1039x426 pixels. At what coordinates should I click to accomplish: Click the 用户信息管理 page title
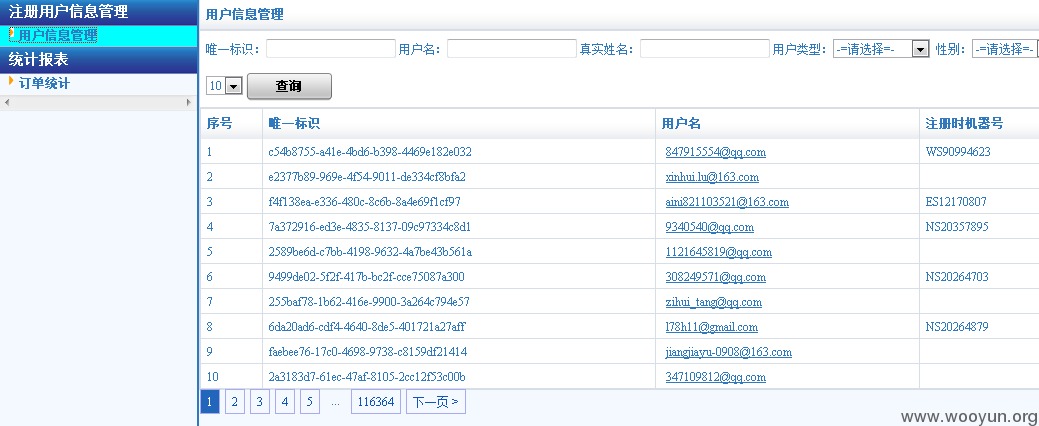point(245,15)
